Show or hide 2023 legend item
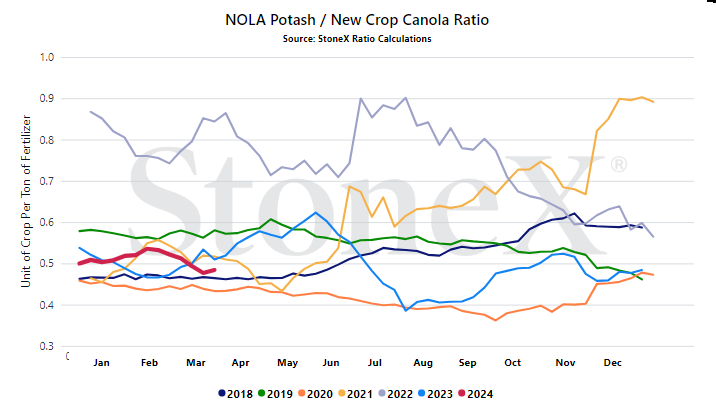716x412 pixels. tap(436, 394)
